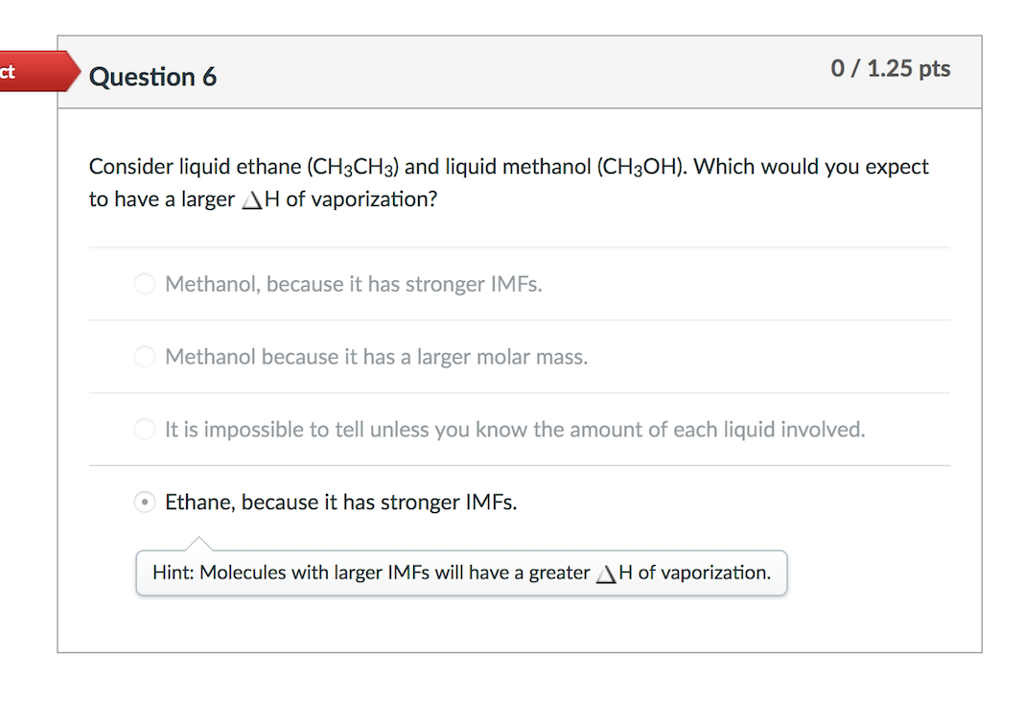This screenshot has width=1024, height=704.
Task: Click the divider line above the answer choices
Action: click(519, 247)
